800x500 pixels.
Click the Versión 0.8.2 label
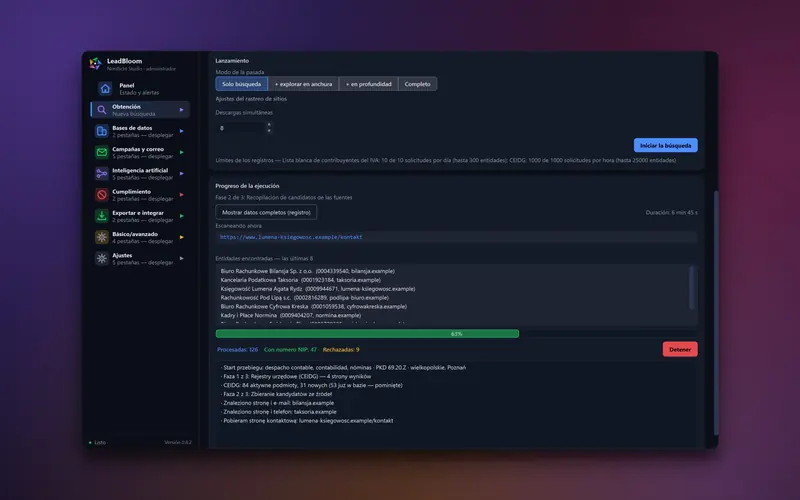[x=178, y=442]
